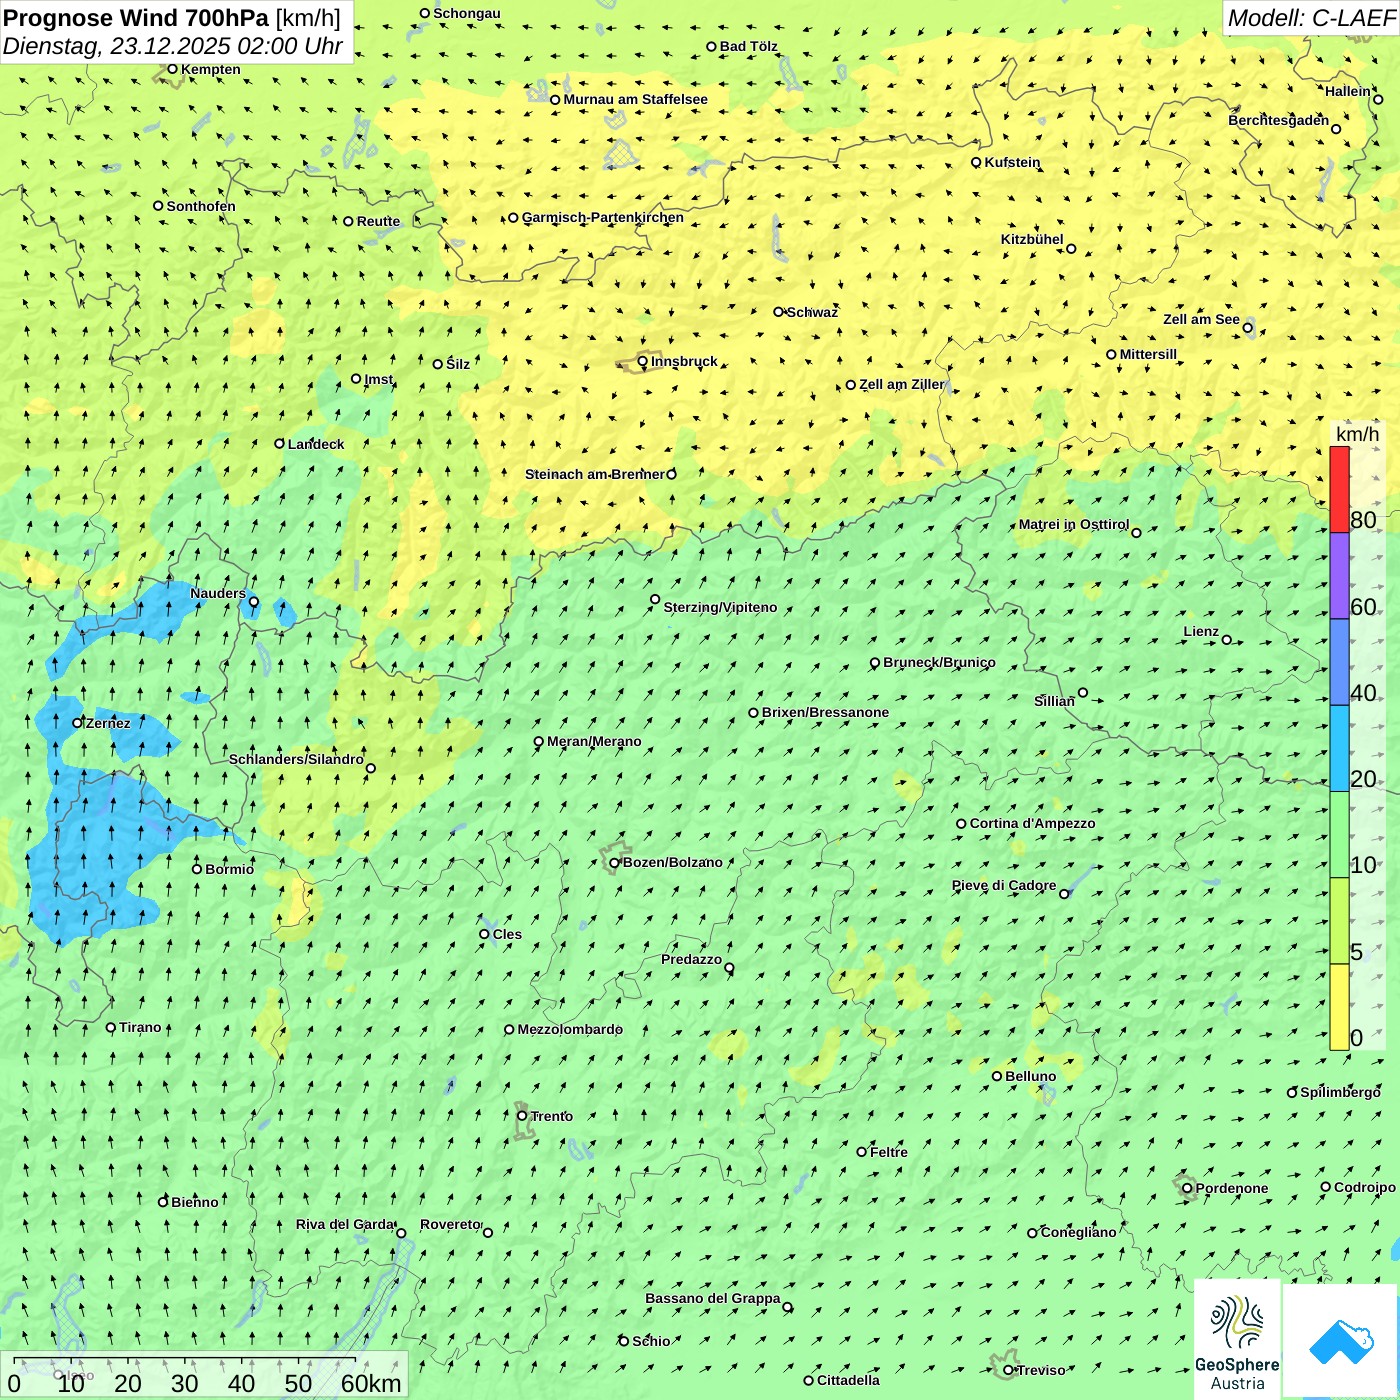Viewport: 1400px width, 1400px height.
Task: Click the Schongau town label
Action: point(467,14)
